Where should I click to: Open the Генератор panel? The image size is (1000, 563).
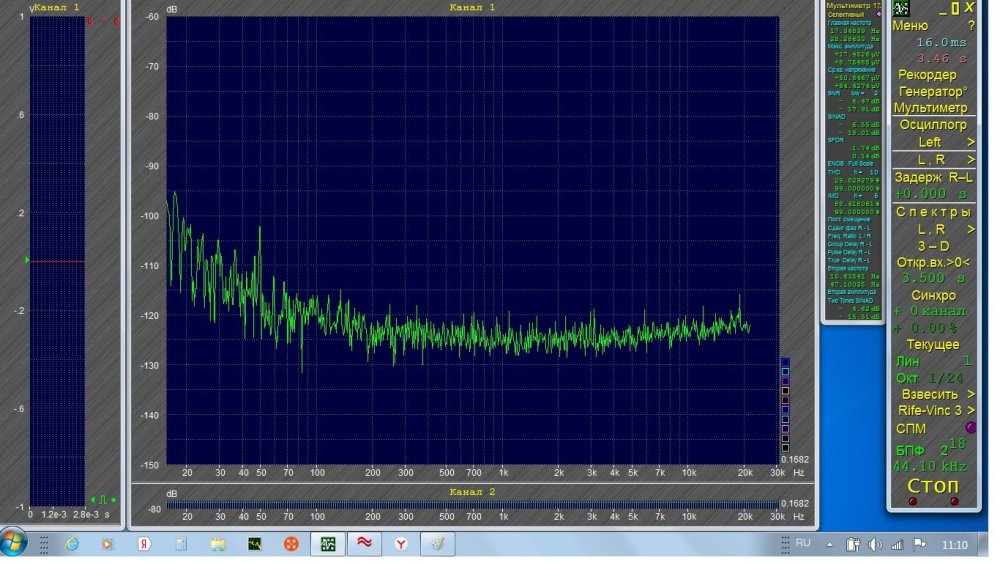click(x=932, y=91)
